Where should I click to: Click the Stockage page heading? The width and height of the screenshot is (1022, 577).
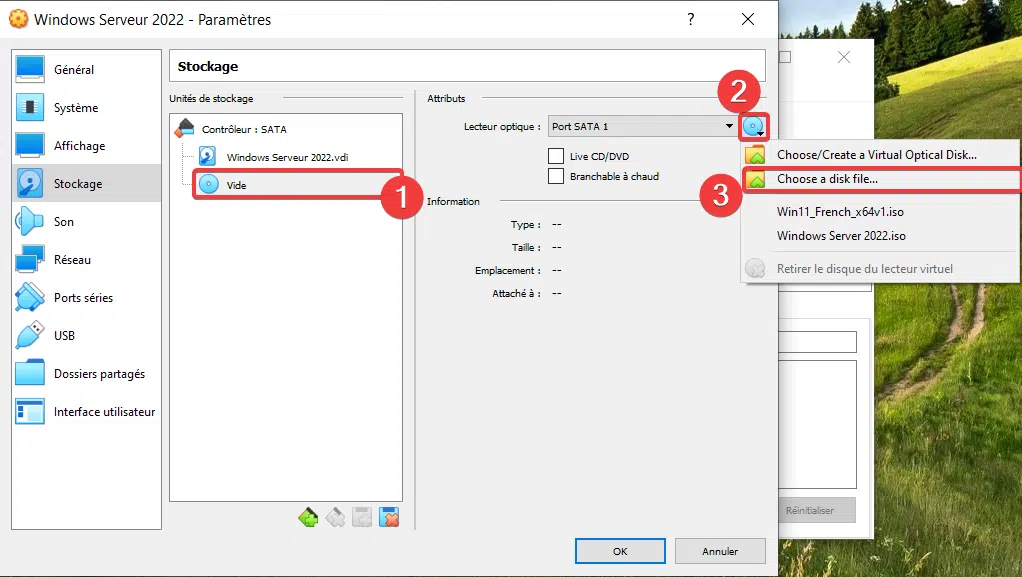[x=208, y=67]
